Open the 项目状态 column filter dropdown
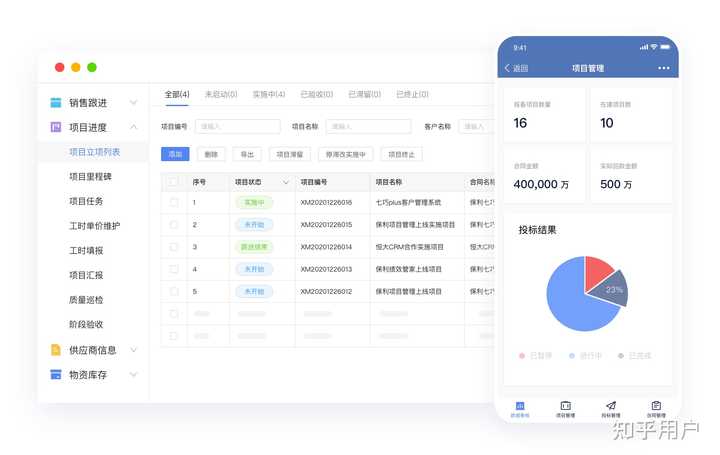720x455 pixels. 286,182
